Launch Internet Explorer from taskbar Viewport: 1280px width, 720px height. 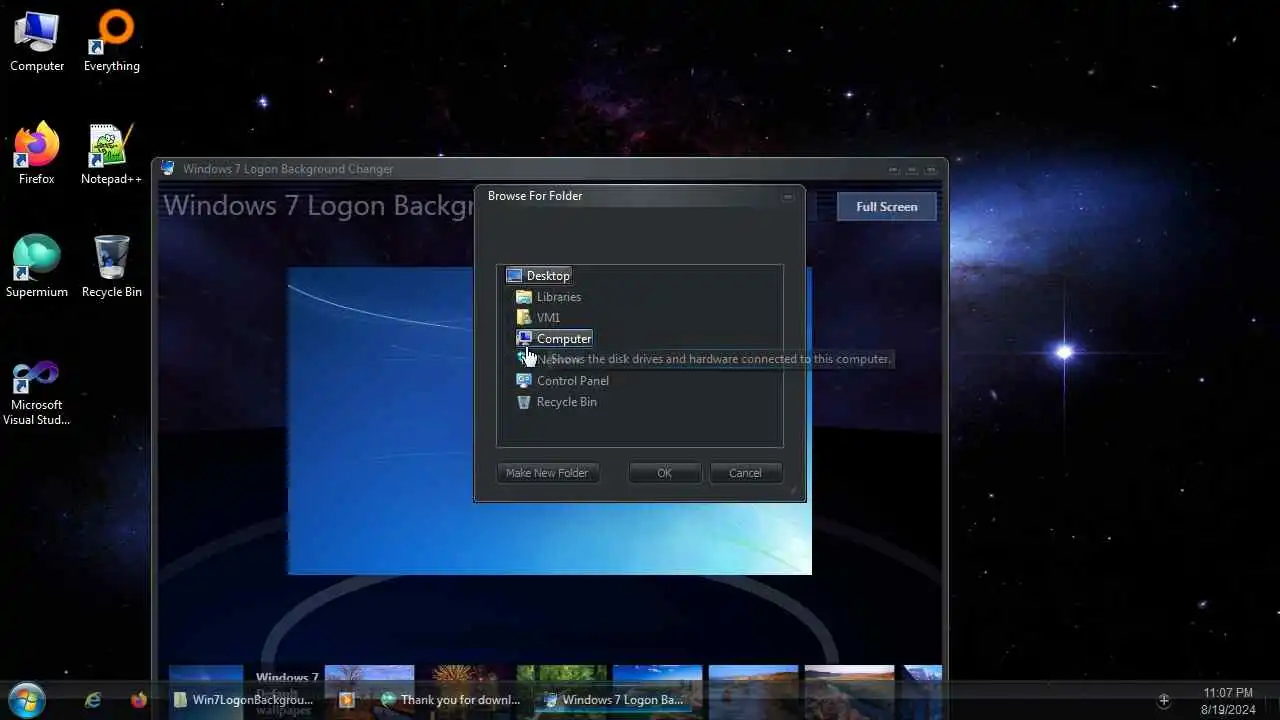click(93, 700)
